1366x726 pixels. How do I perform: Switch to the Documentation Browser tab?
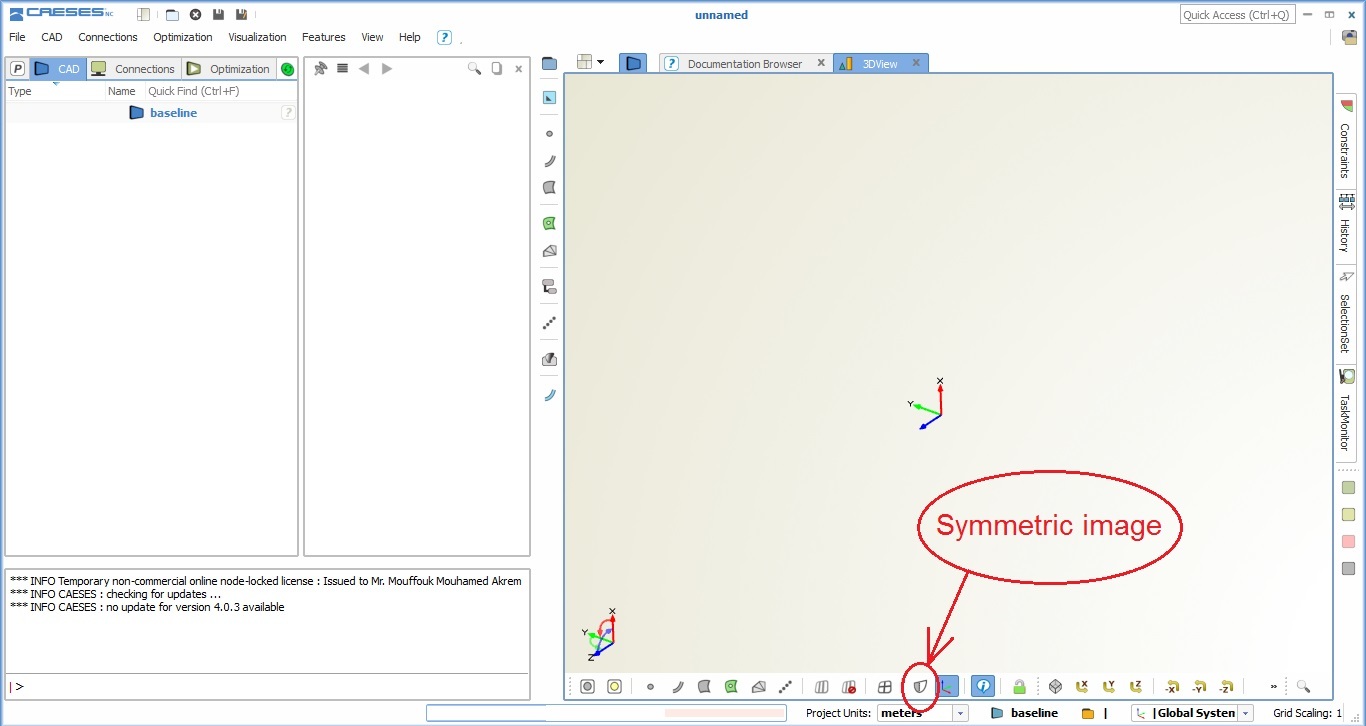(744, 63)
